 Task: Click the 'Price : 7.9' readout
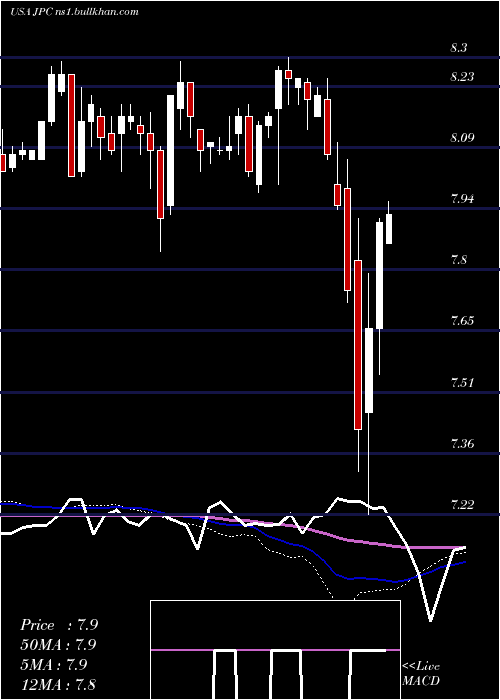pyautogui.click(x=59, y=625)
